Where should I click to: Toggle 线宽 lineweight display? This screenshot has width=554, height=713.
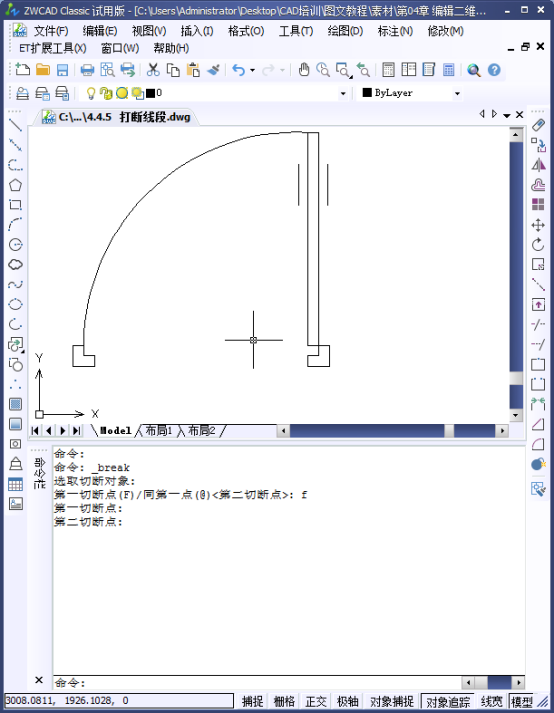[x=491, y=701]
